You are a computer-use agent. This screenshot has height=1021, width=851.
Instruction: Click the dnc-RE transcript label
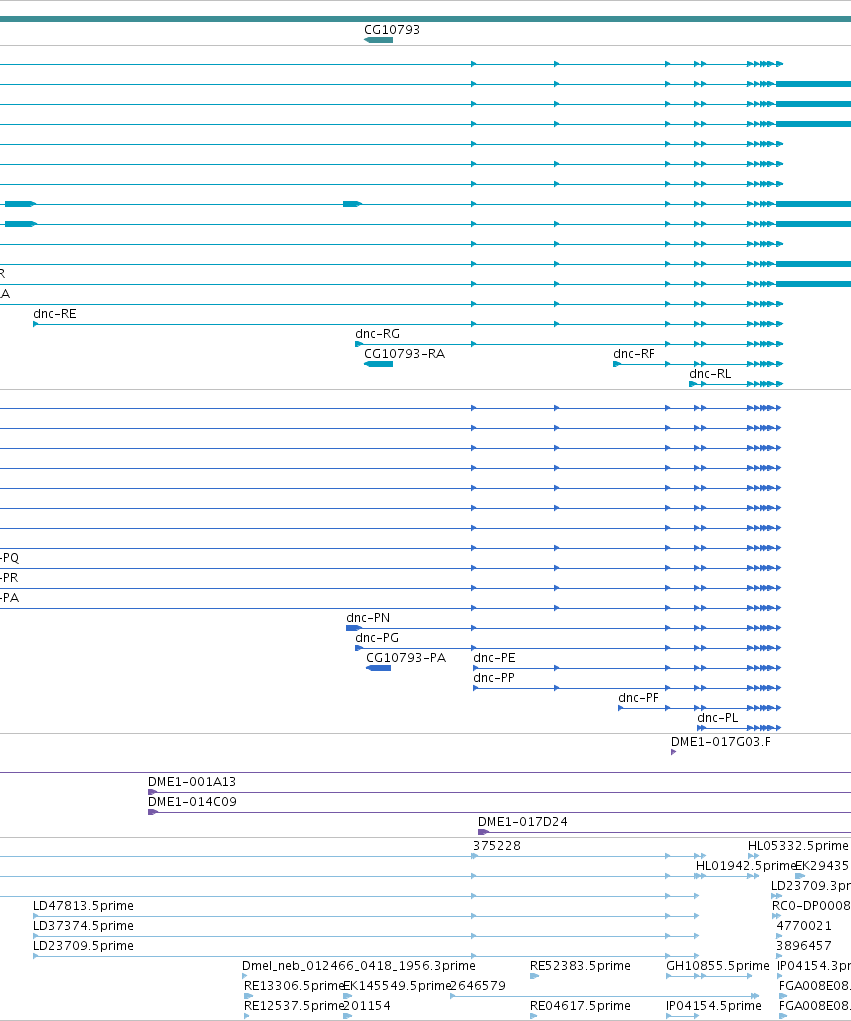pyautogui.click(x=55, y=314)
